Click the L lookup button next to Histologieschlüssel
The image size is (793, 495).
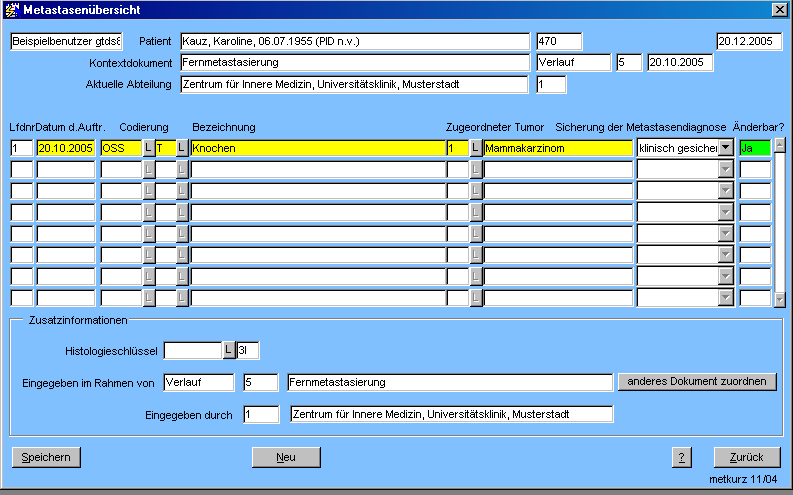[229, 350]
